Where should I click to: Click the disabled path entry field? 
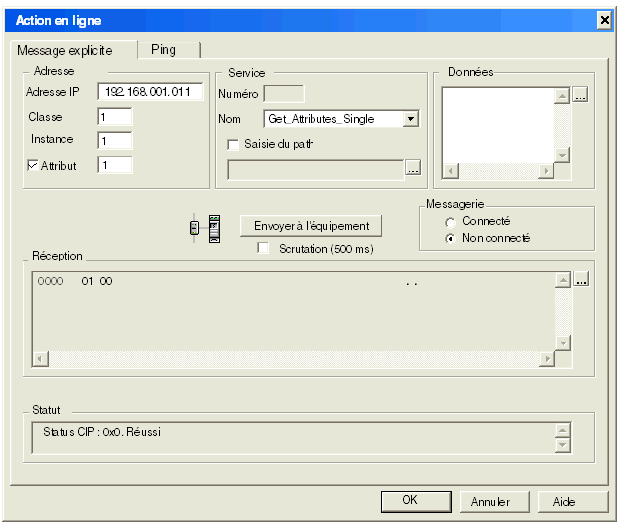[x=316, y=170]
